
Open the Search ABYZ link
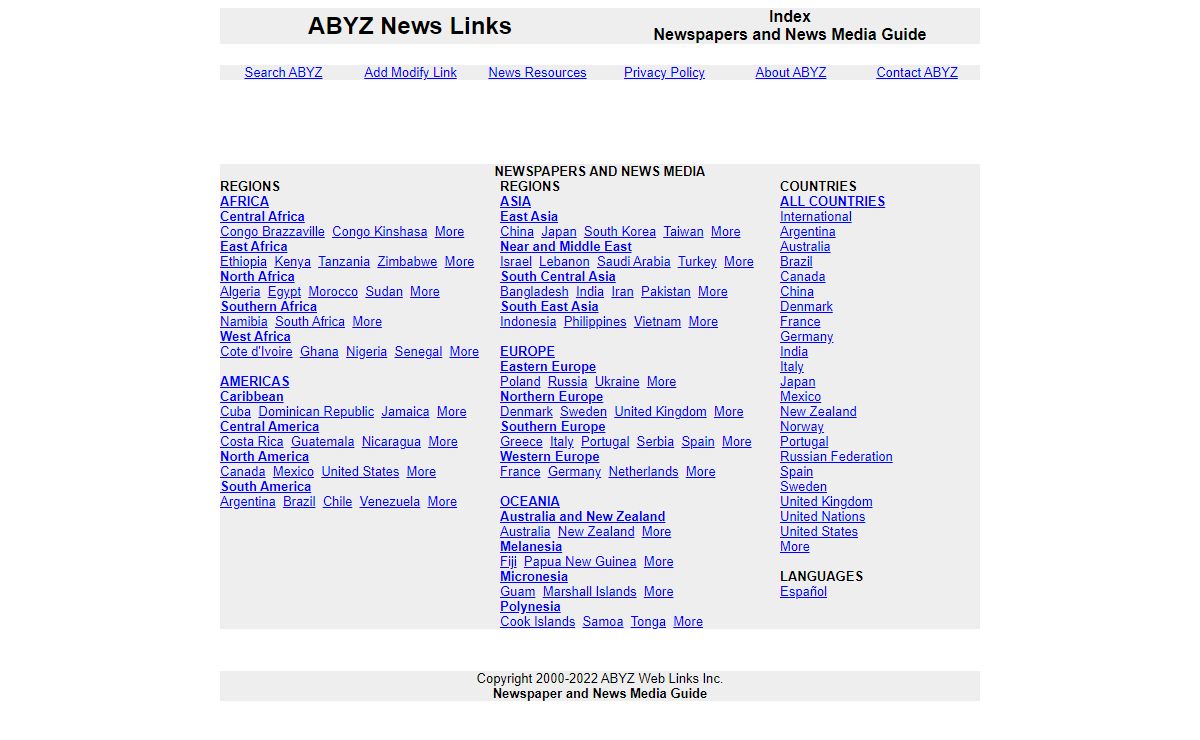283,72
